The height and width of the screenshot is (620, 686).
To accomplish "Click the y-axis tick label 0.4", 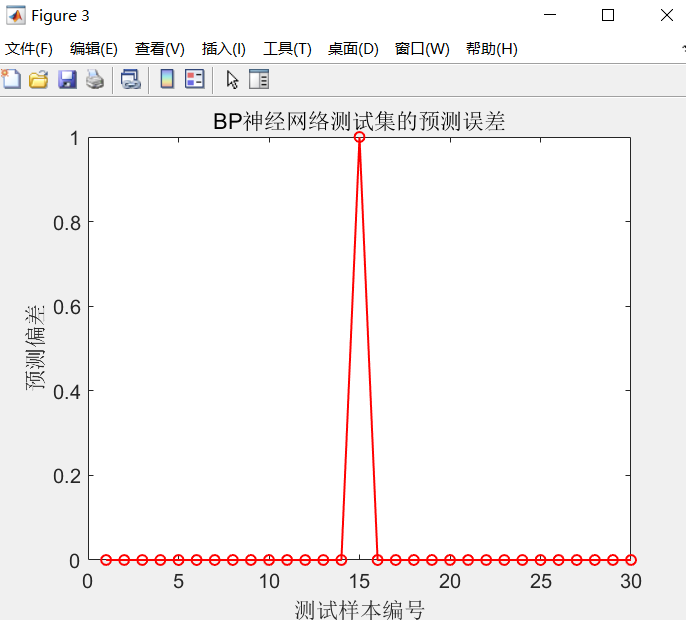I will [x=67, y=392].
